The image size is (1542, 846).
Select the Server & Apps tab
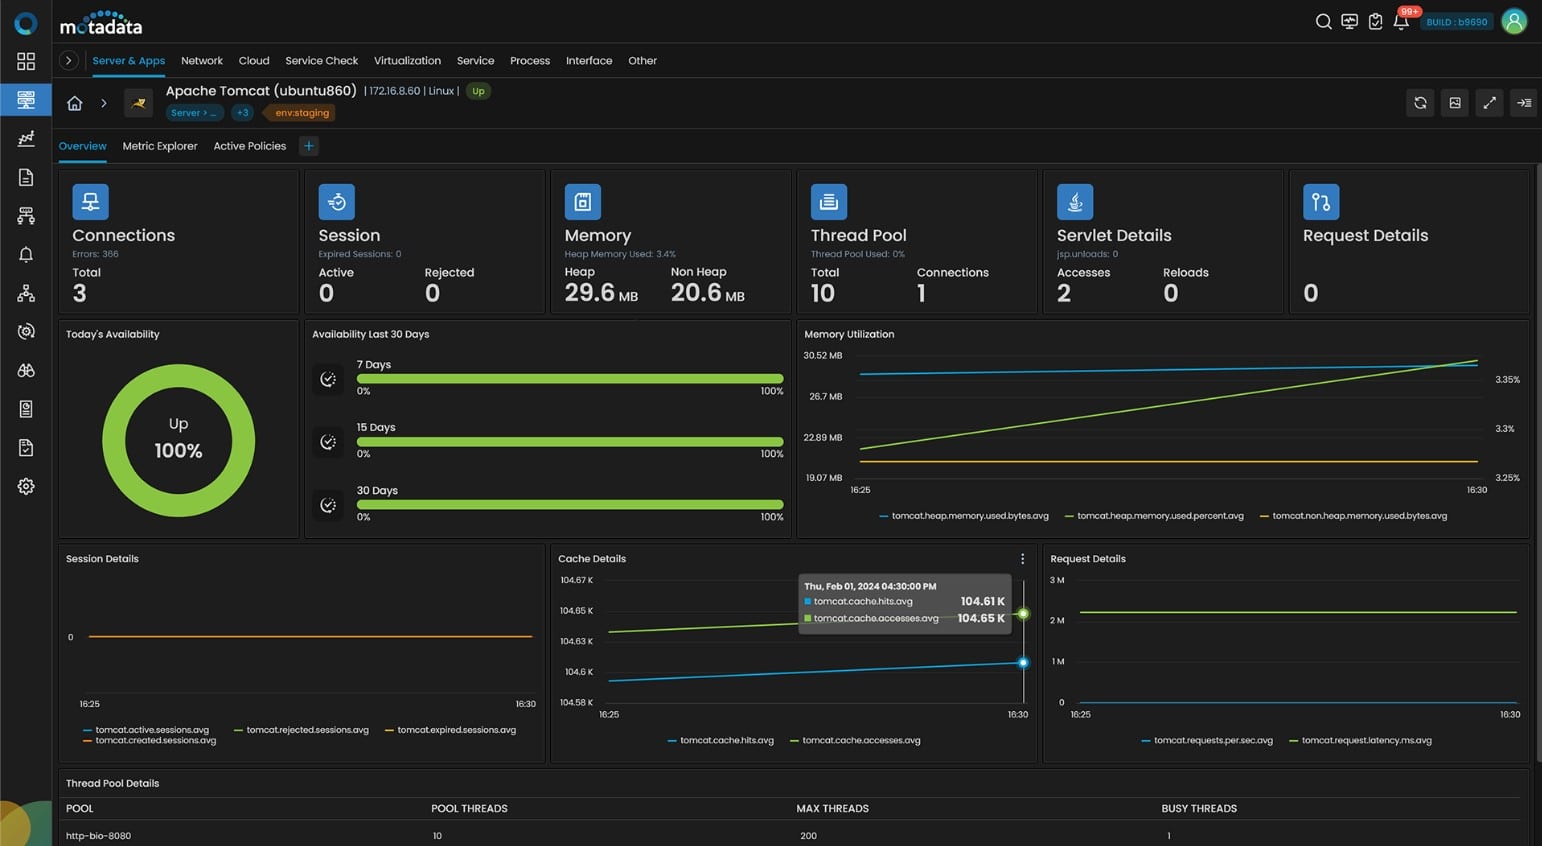(129, 61)
